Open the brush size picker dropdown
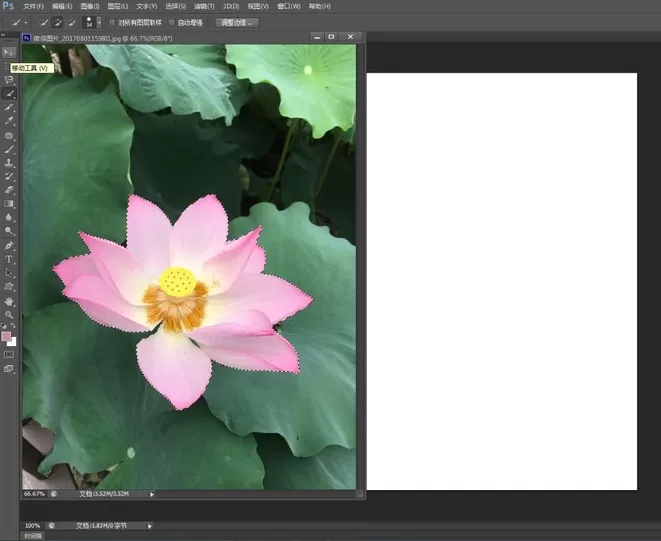661x541 pixels. pyautogui.click(x=99, y=22)
